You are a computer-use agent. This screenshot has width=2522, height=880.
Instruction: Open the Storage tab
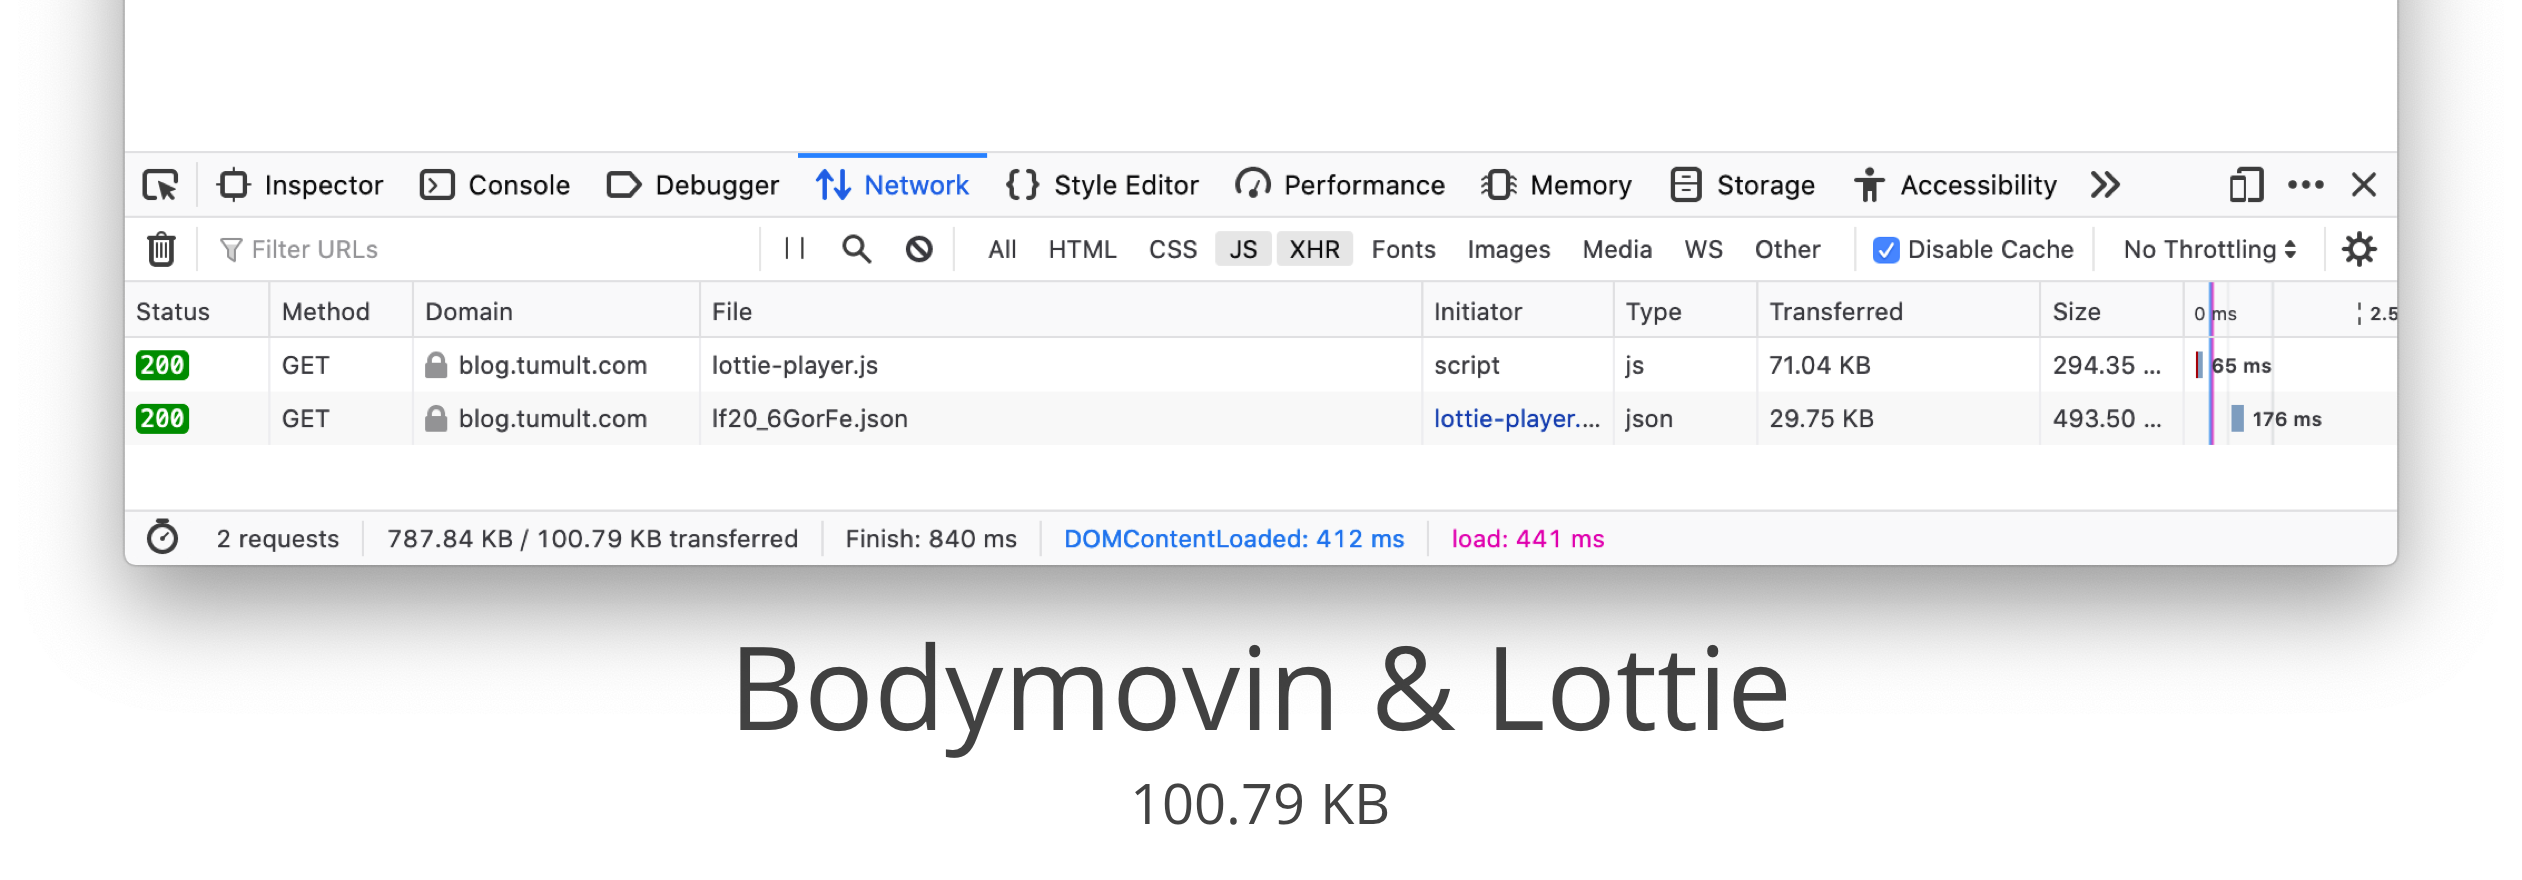[x=1742, y=186]
